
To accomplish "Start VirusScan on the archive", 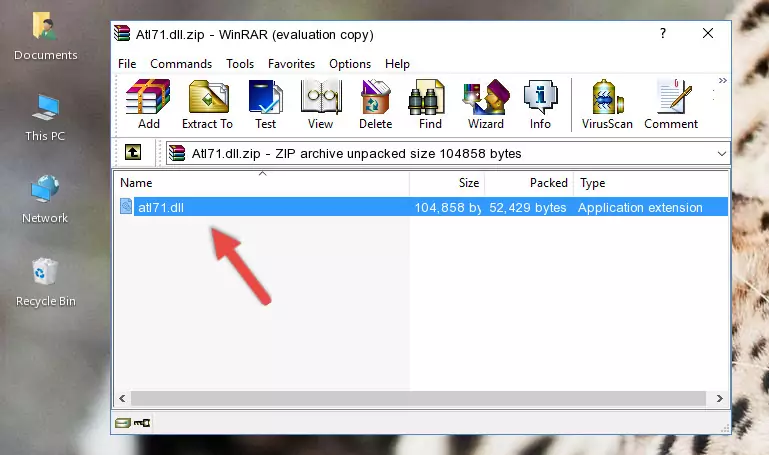I will [607, 104].
